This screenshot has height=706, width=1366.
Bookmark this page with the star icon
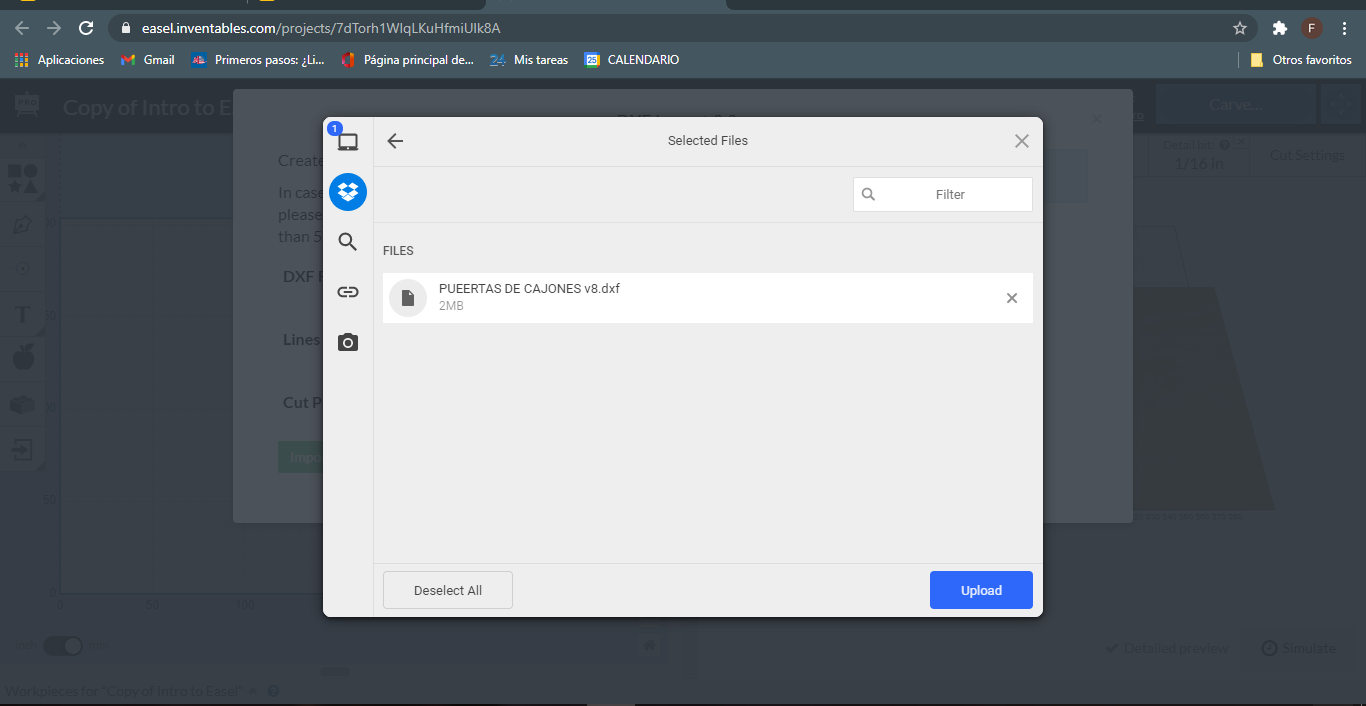point(1240,28)
